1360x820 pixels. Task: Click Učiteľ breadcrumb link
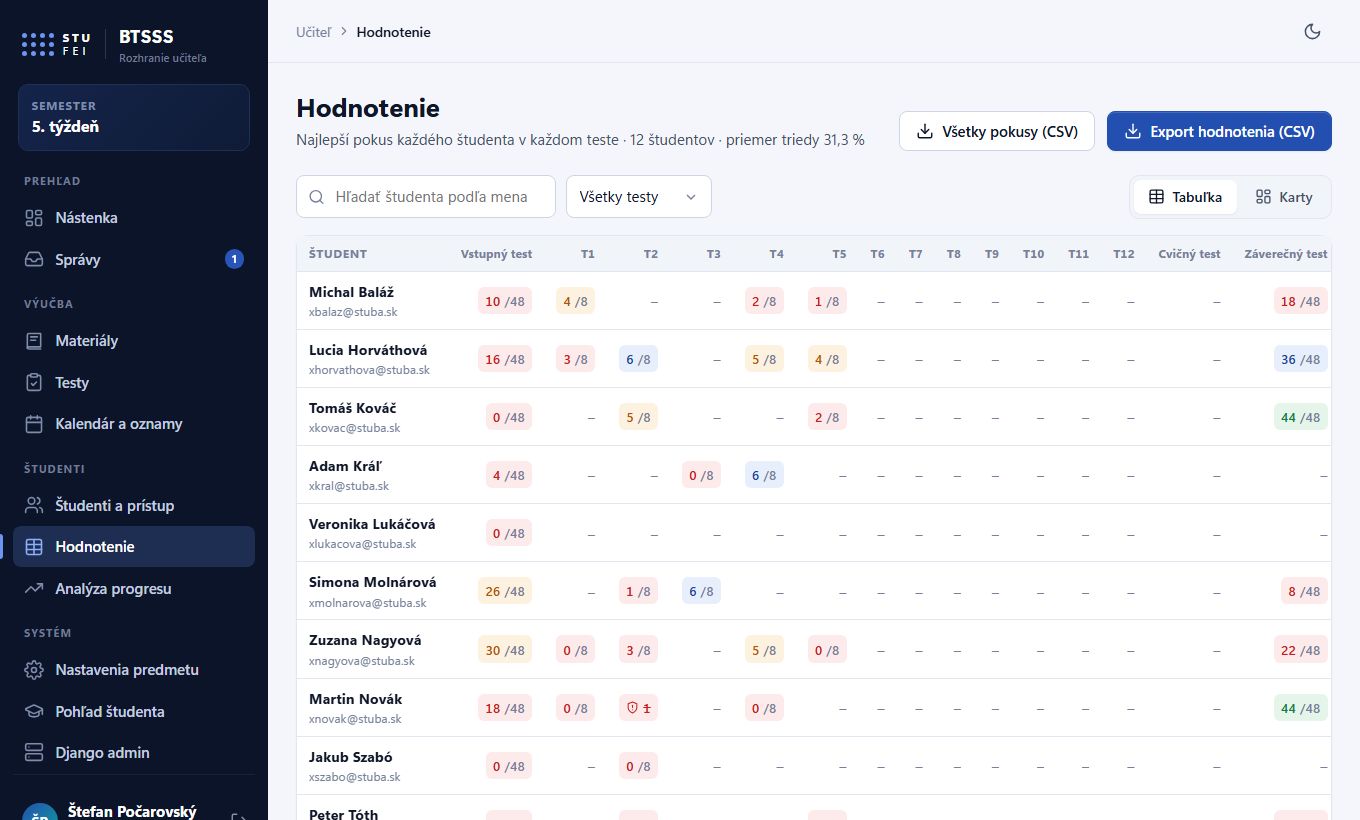pyautogui.click(x=313, y=32)
